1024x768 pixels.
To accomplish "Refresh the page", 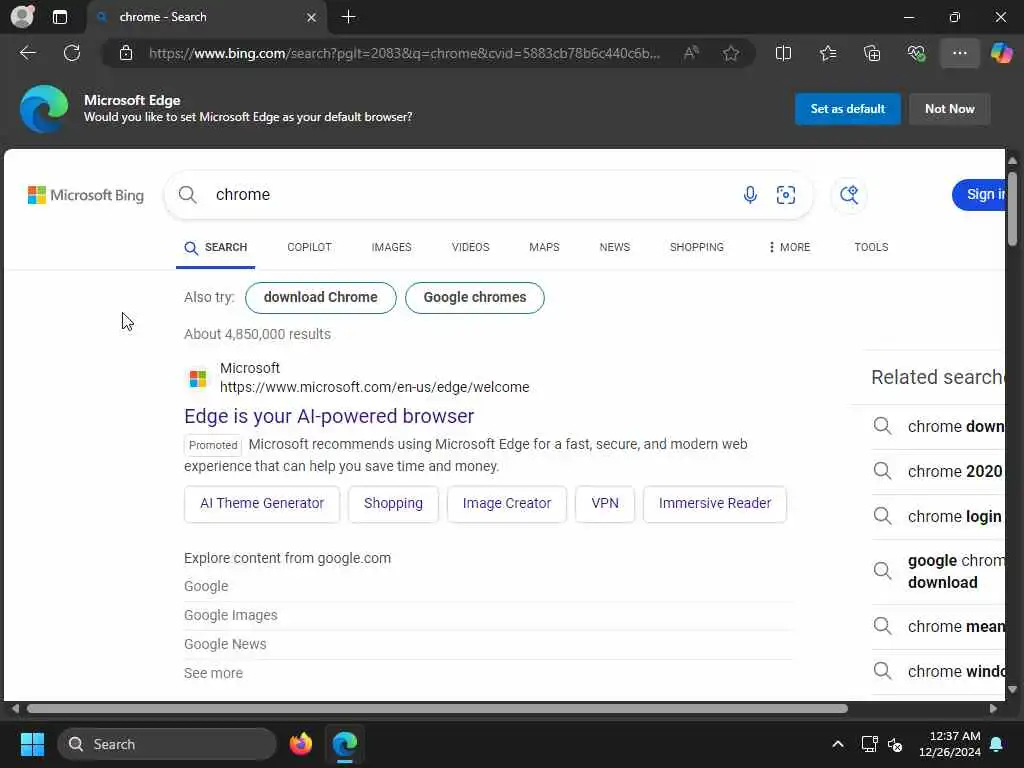I will coord(72,53).
